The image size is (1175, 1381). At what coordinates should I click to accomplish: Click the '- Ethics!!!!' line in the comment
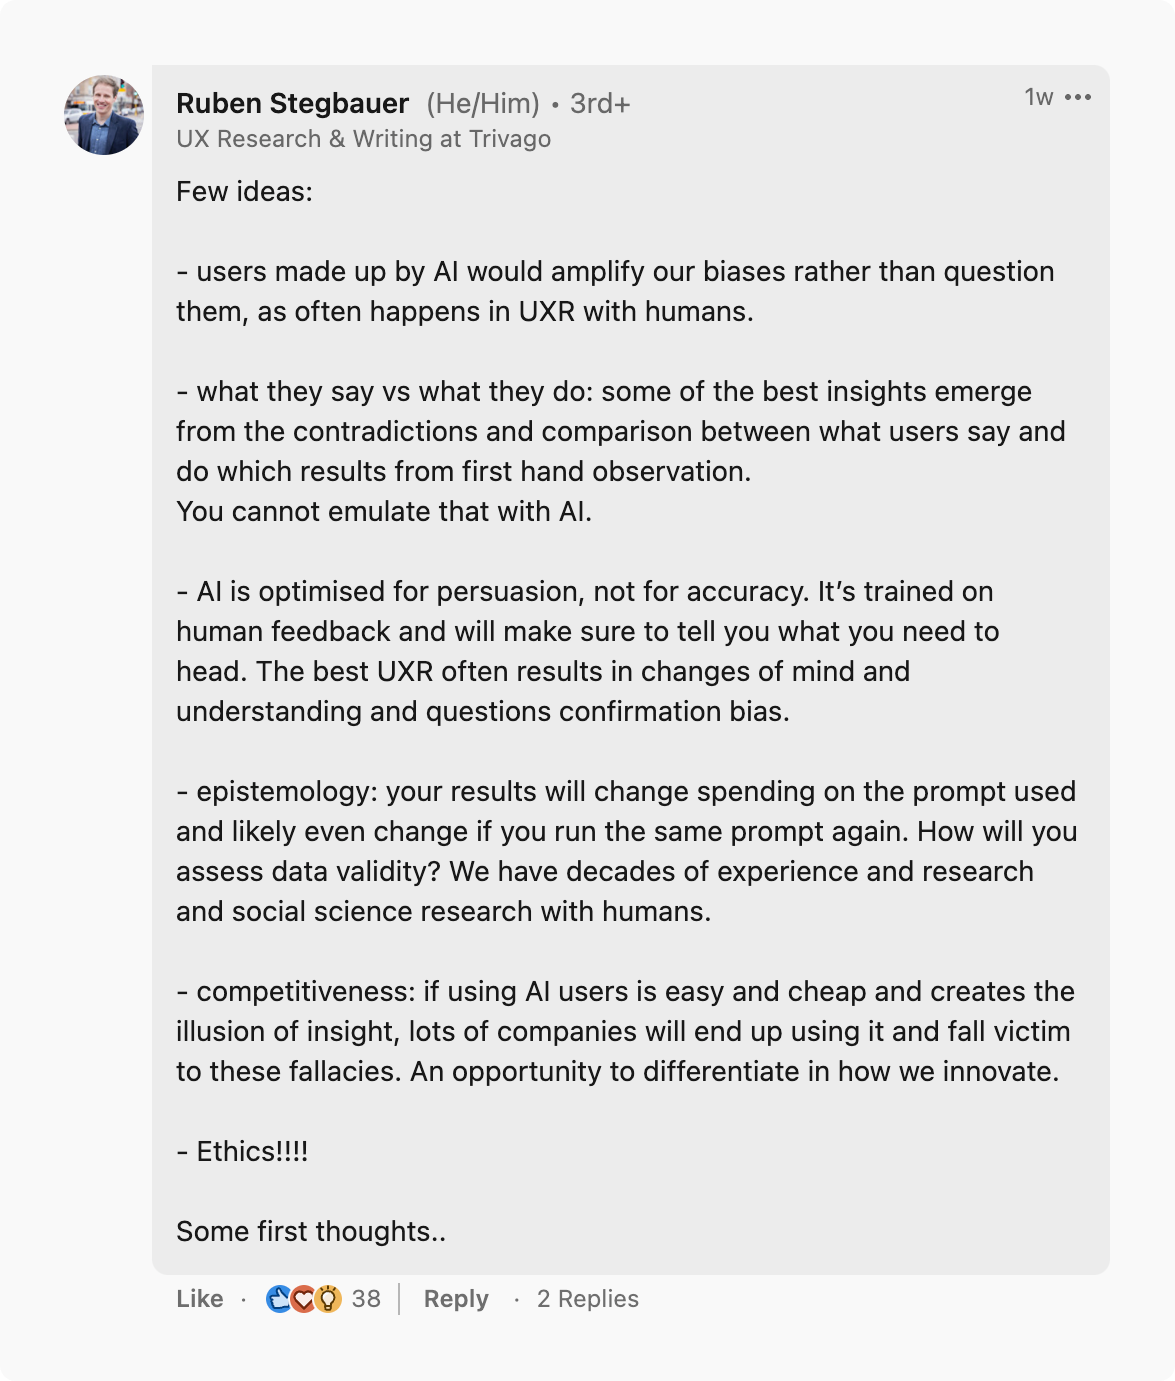pyautogui.click(x=242, y=1151)
